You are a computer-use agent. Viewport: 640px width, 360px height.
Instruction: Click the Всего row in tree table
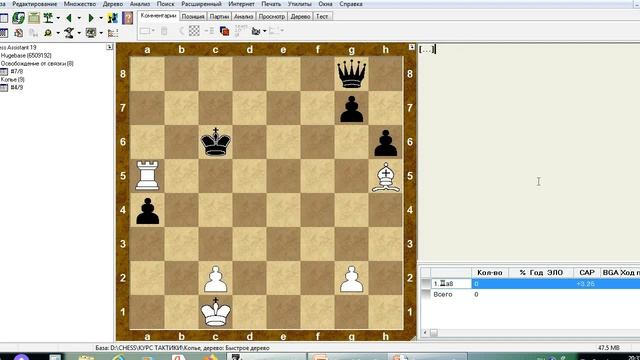(443, 294)
